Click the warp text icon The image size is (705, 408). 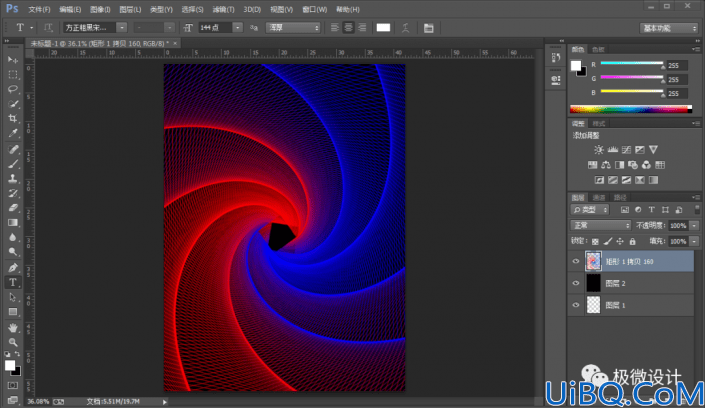pyautogui.click(x=406, y=28)
